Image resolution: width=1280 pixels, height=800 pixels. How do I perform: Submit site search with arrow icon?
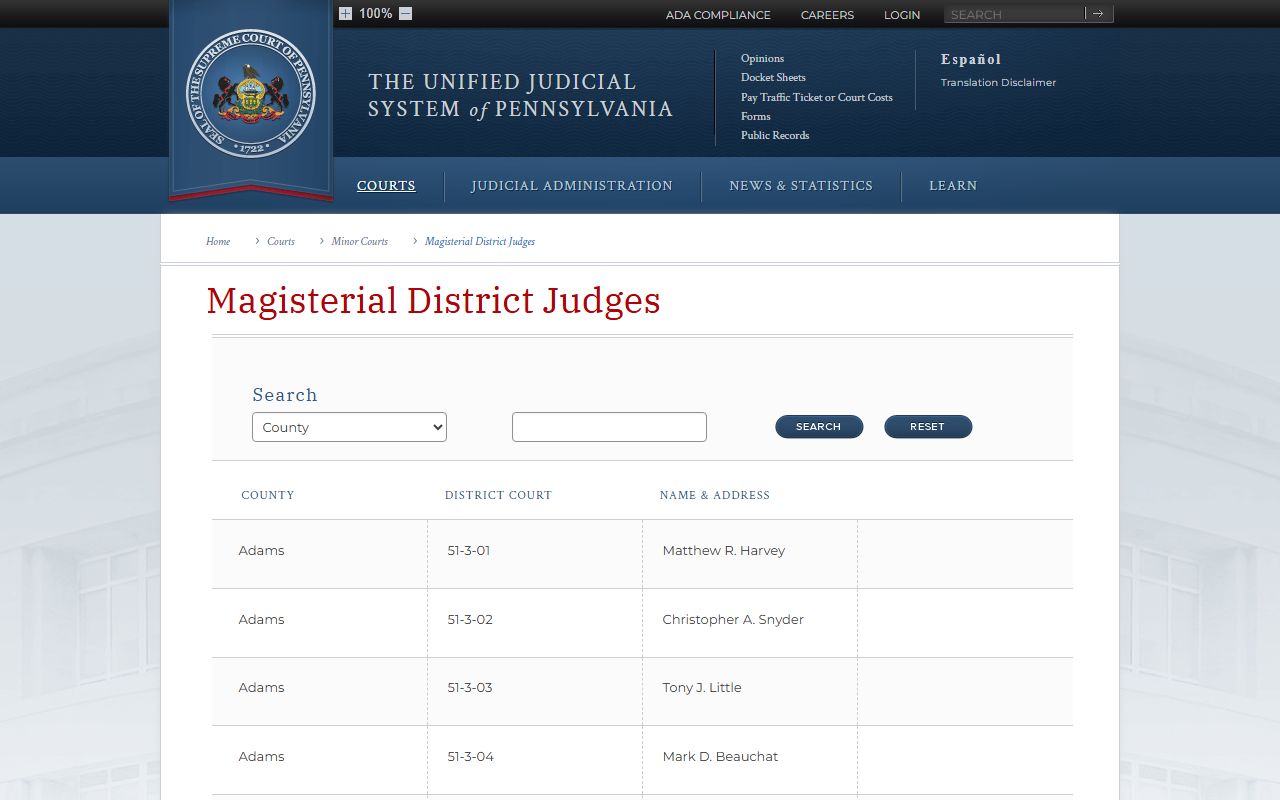1098,14
